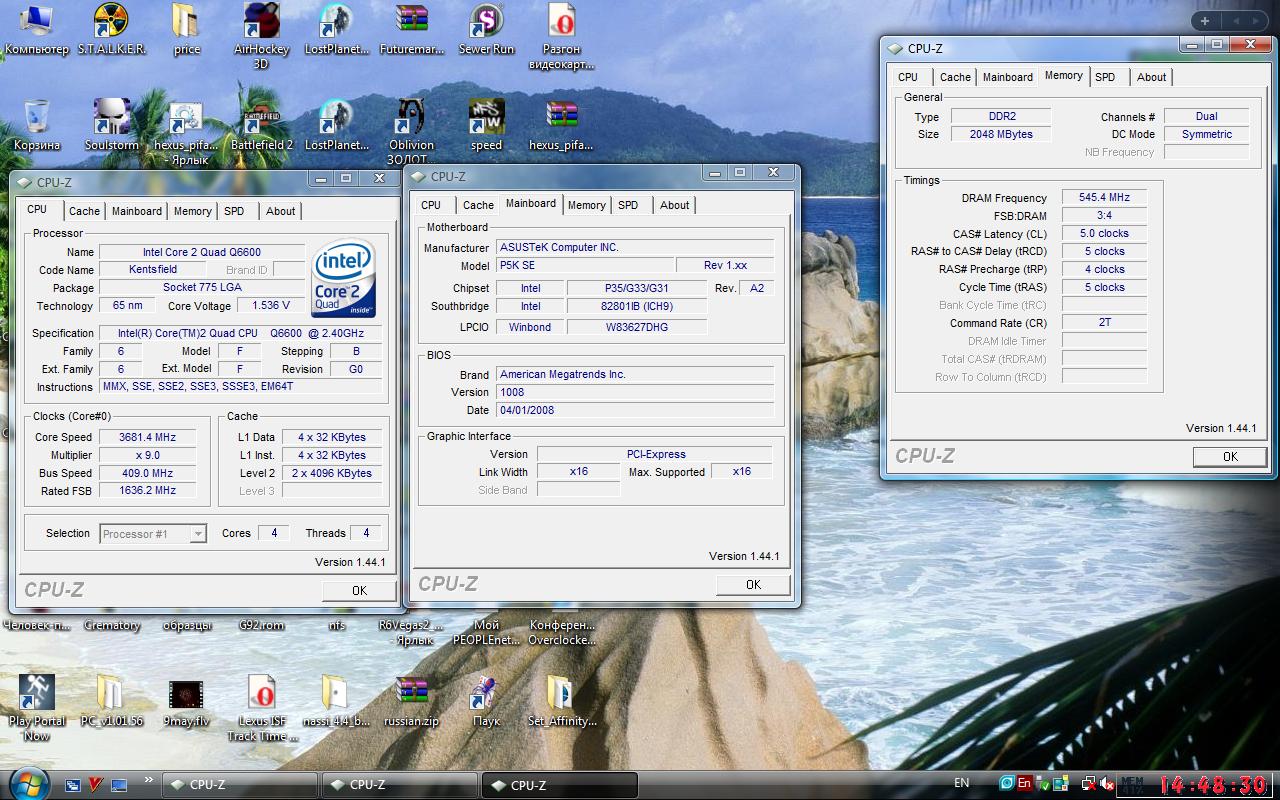Screen dimensions: 1280x800
Task: Click the muted volume tray icon
Action: pos(1107,784)
